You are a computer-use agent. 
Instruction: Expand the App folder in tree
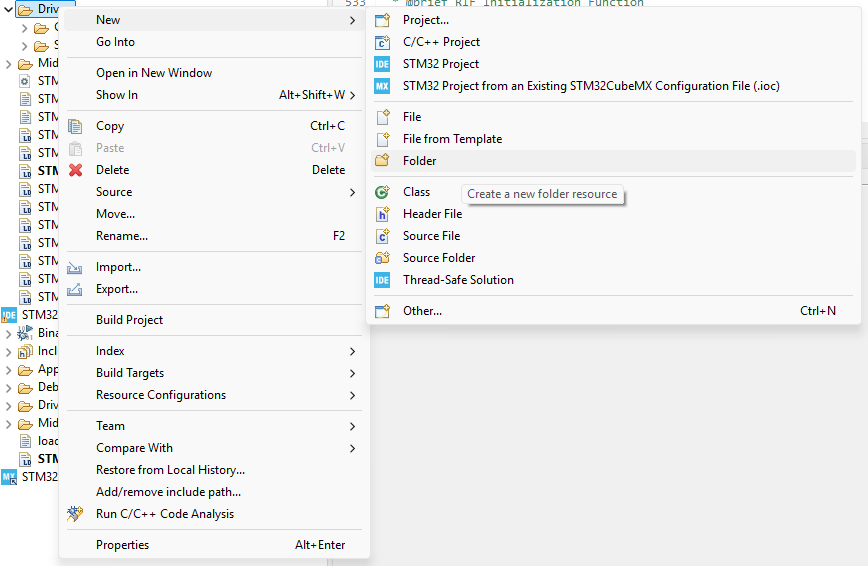pos(8,370)
